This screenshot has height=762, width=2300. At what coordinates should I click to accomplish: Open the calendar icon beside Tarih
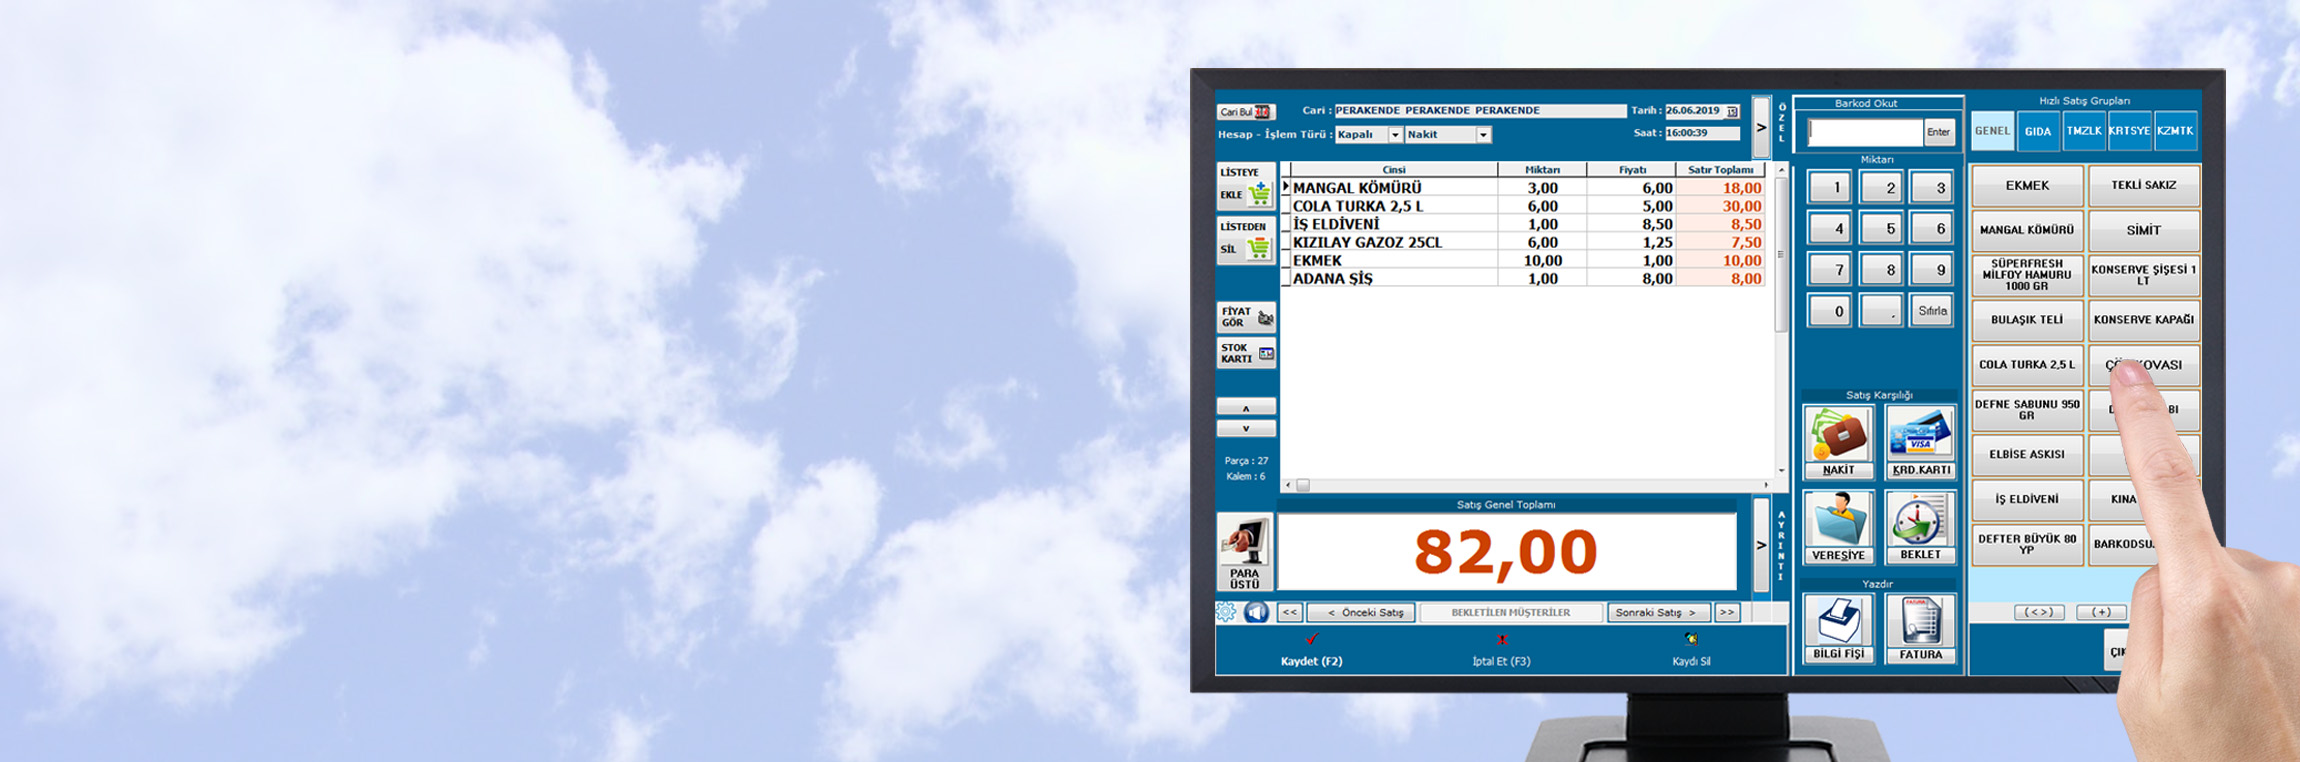(1732, 111)
